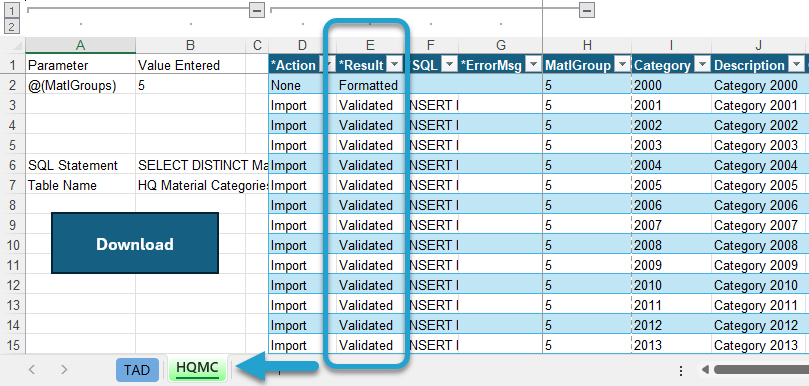
Task: Select column G header
Action: click(500, 45)
